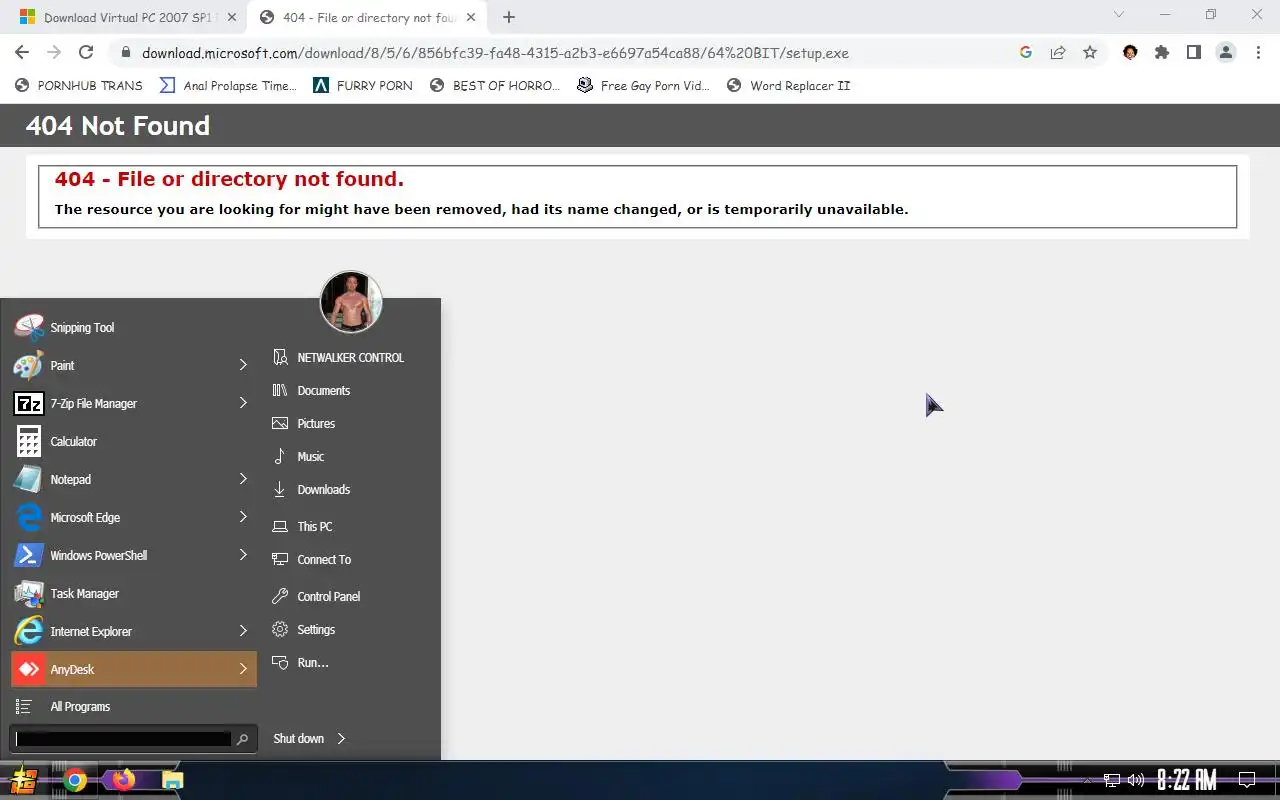Image resolution: width=1280 pixels, height=800 pixels.
Task: Click the Google icon in the address bar
Action: coord(1026,53)
